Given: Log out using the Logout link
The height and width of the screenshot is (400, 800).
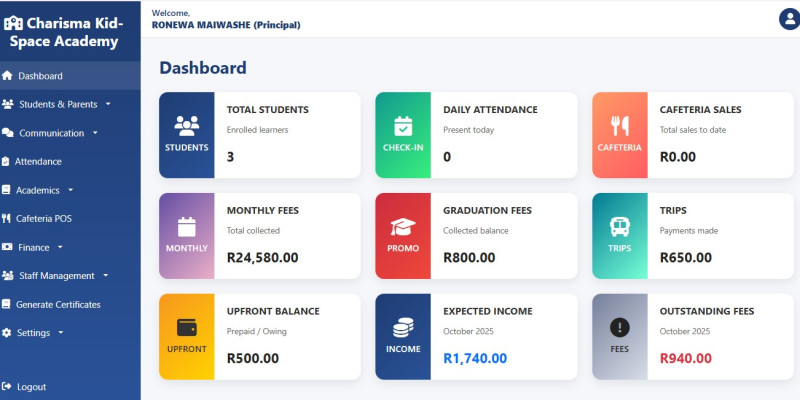Looking at the screenshot, I should pos(31,387).
